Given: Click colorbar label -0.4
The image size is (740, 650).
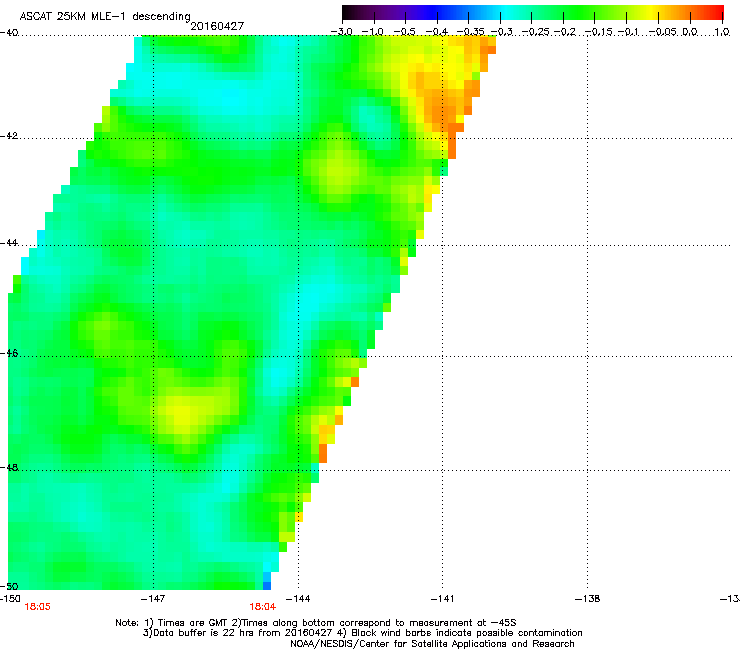Looking at the screenshot, I should coord(437,32).
